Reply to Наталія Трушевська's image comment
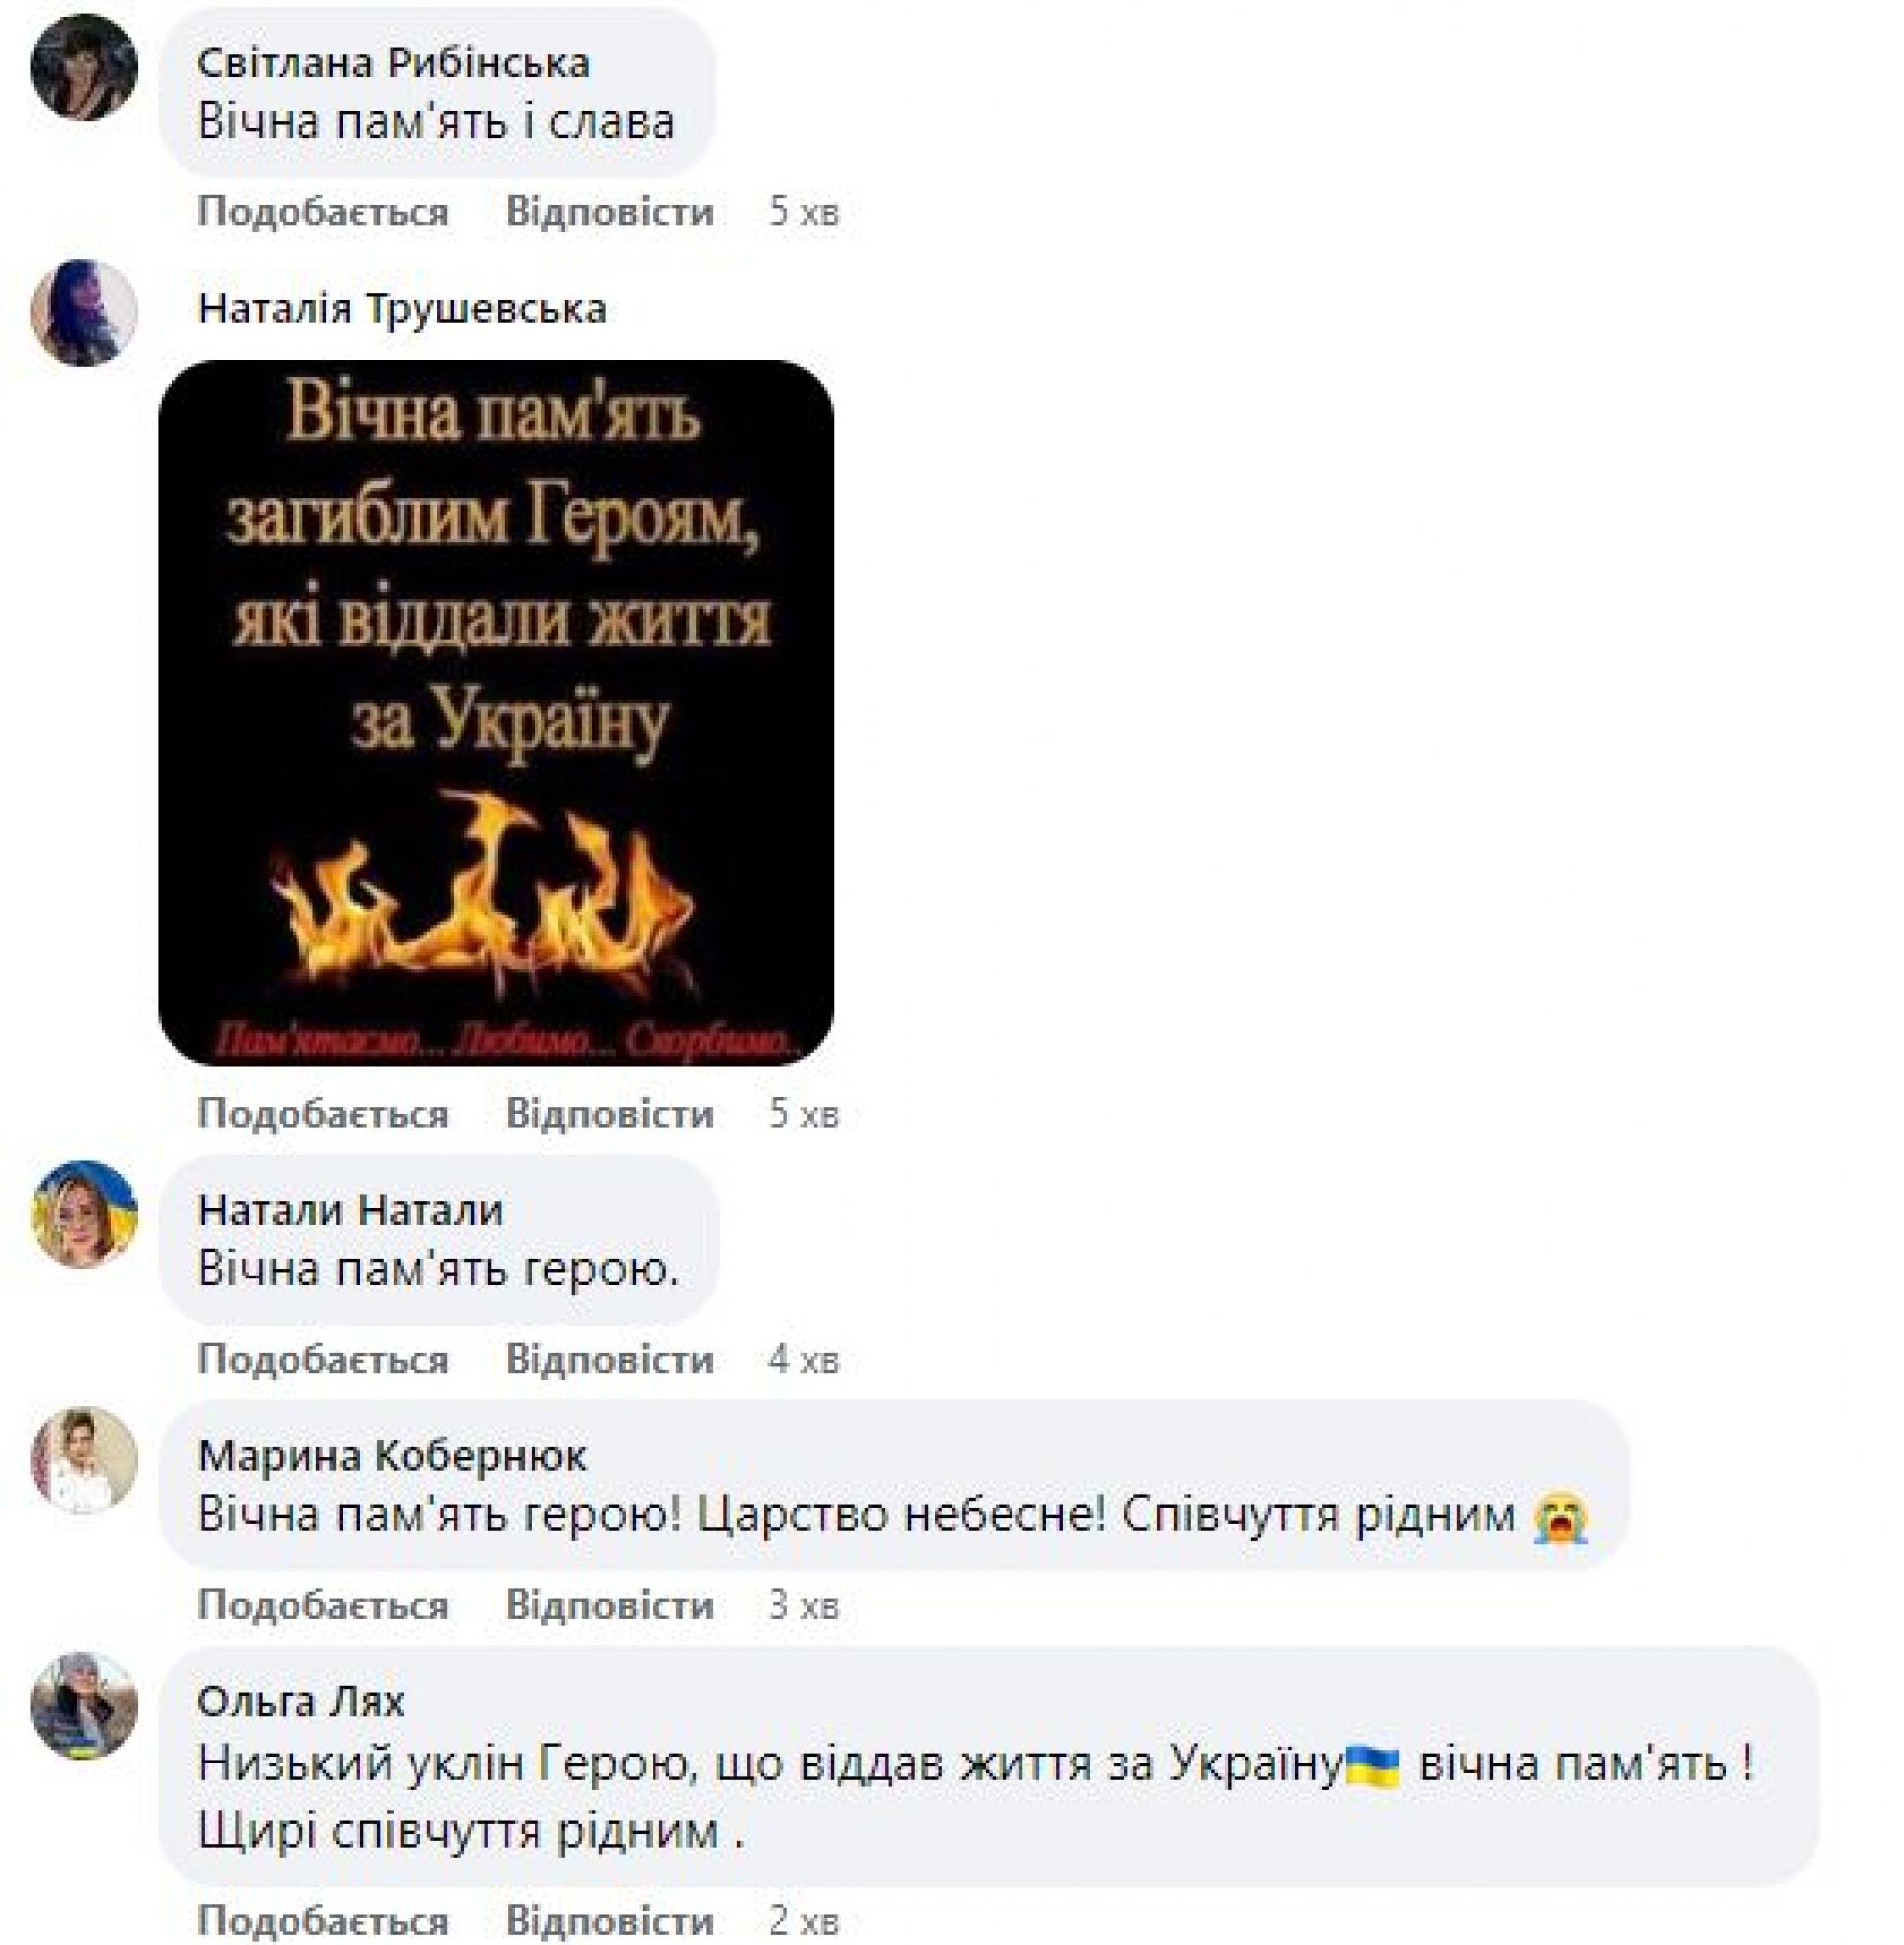The image size is (1904, 1945). pos(609,1113)
